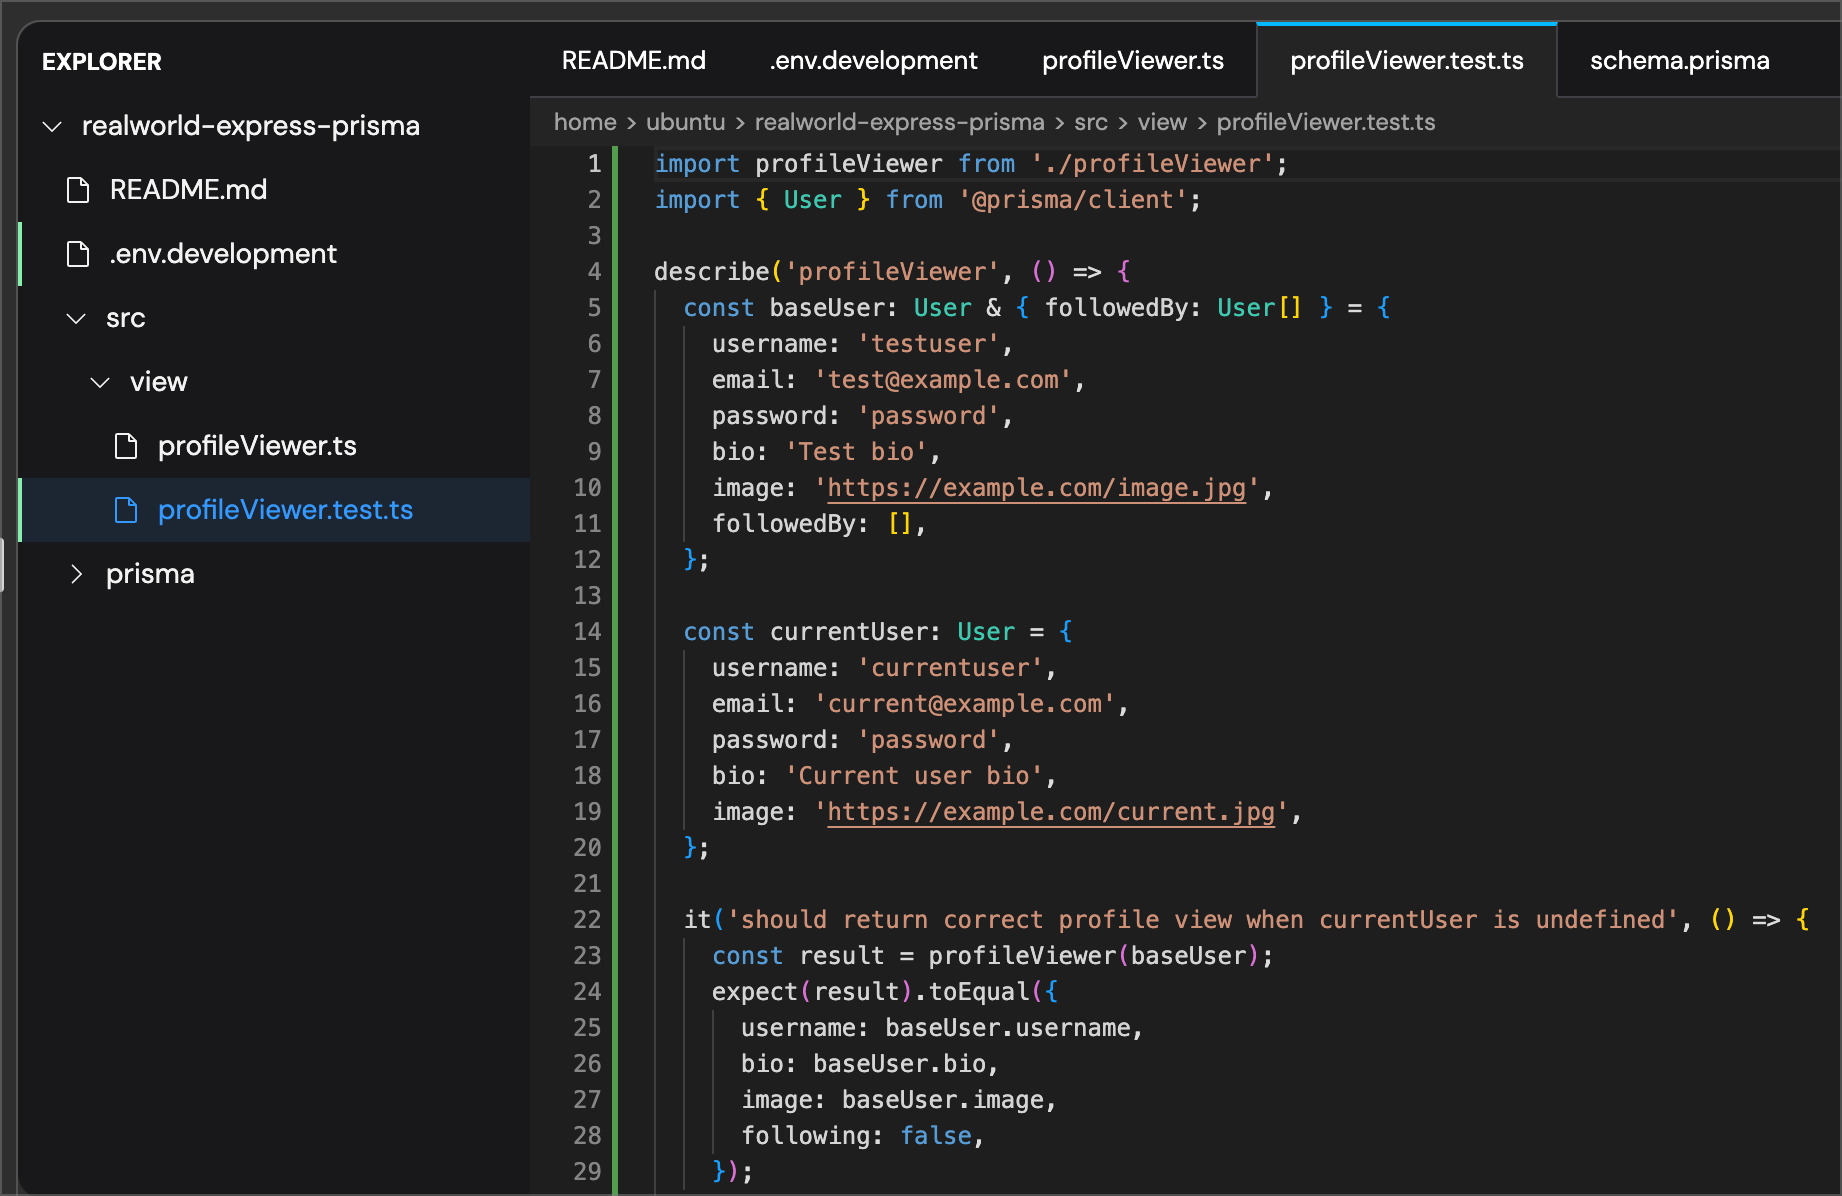Click the realworld-express-prisma folder label
This screenshot has width=1842, height=1196.
click(x=251, y=126)
